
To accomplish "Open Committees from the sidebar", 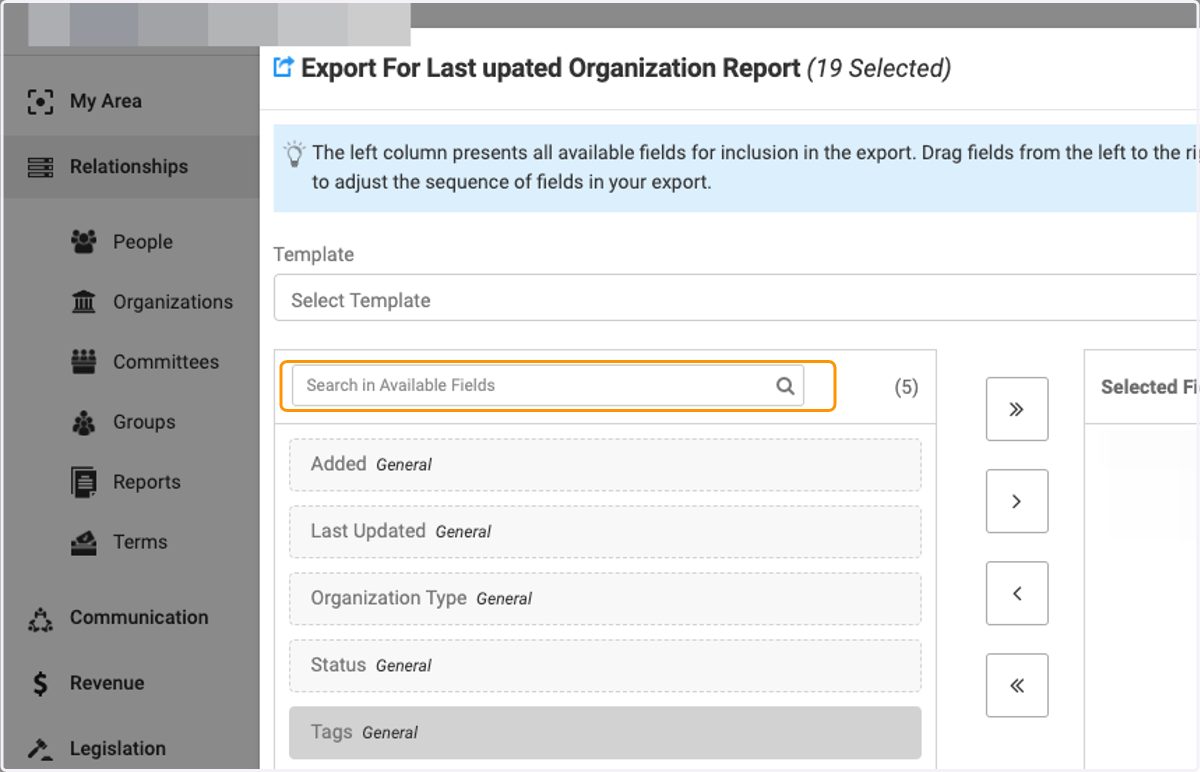I will pyautogui.click(x=166, y=362).
